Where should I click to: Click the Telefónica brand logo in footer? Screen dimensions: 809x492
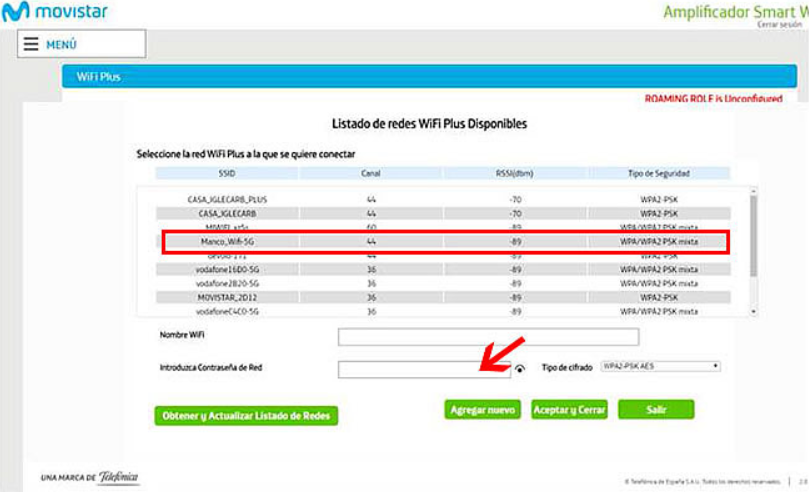[118, 477]
